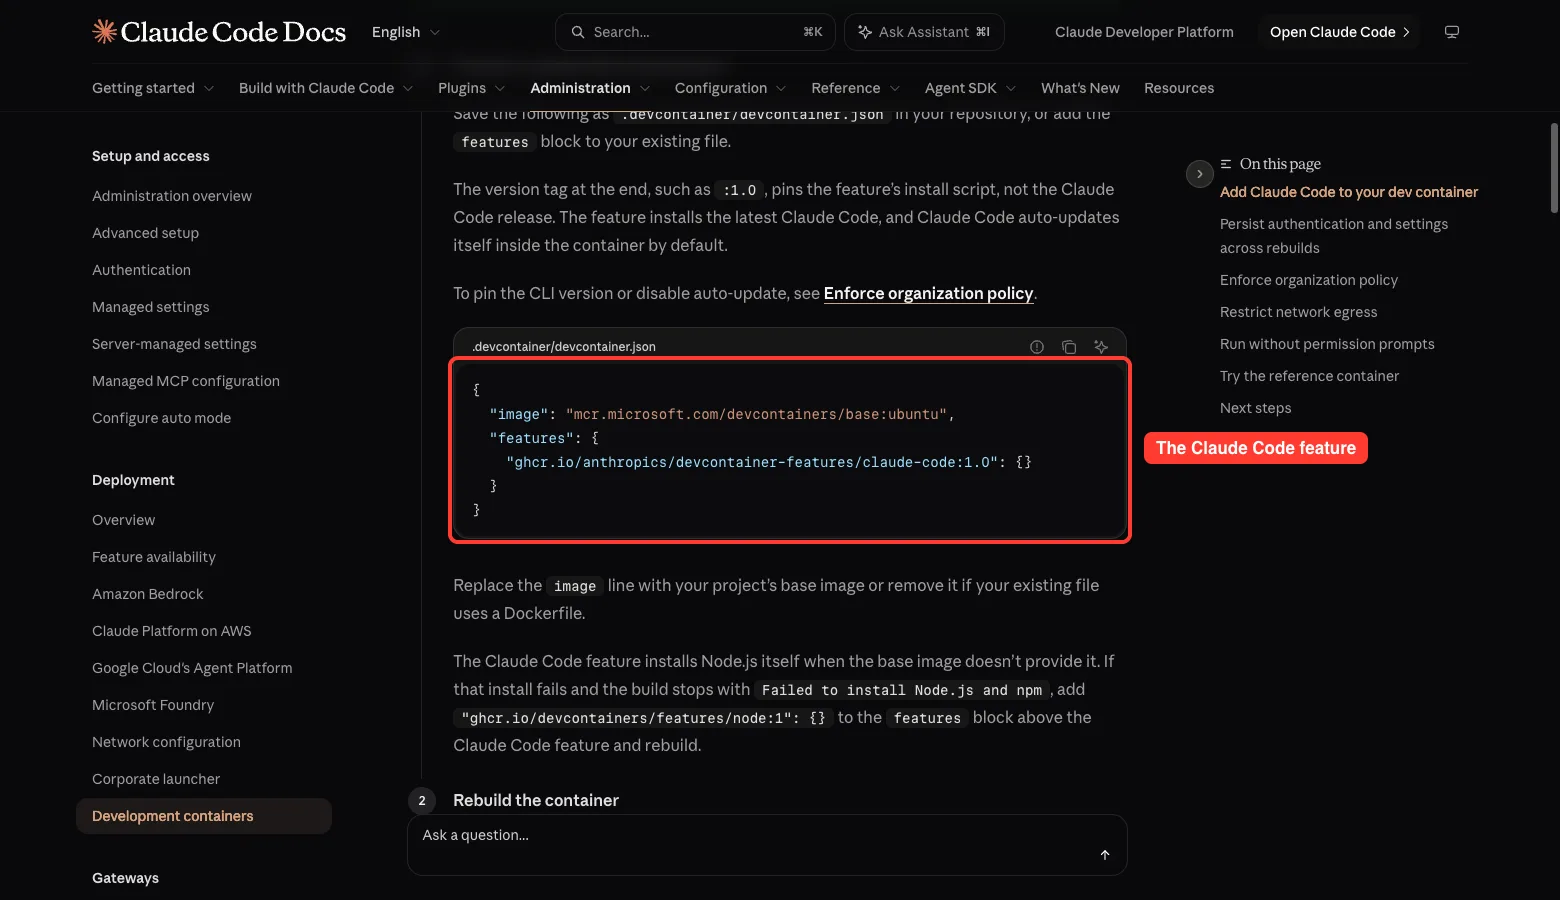
Task: Go to Advanced setup page
Action: point(145,233)
